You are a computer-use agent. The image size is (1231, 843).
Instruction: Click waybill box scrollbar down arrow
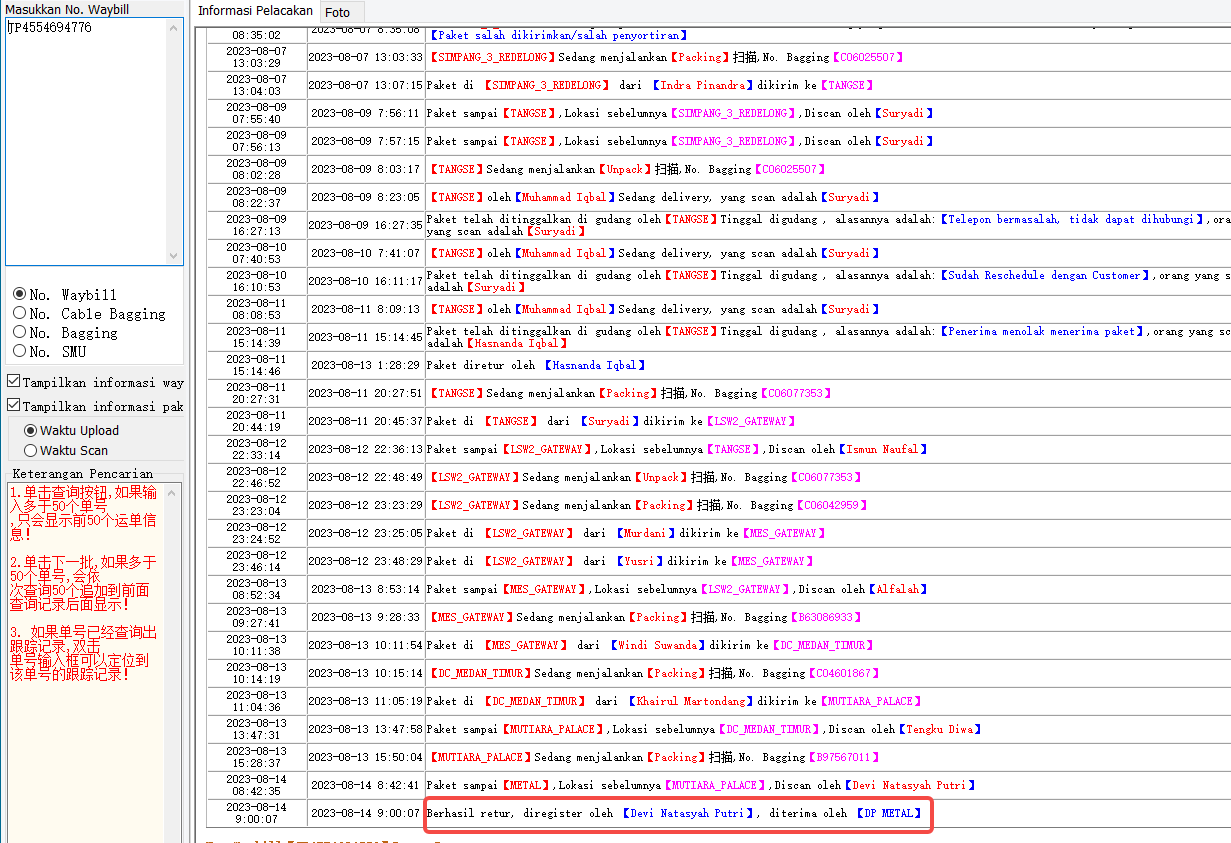pyautogui.click(x=176, y=256)
